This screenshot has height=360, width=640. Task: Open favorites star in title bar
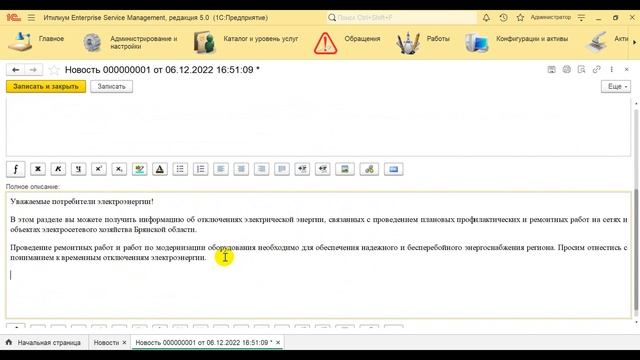520,18
